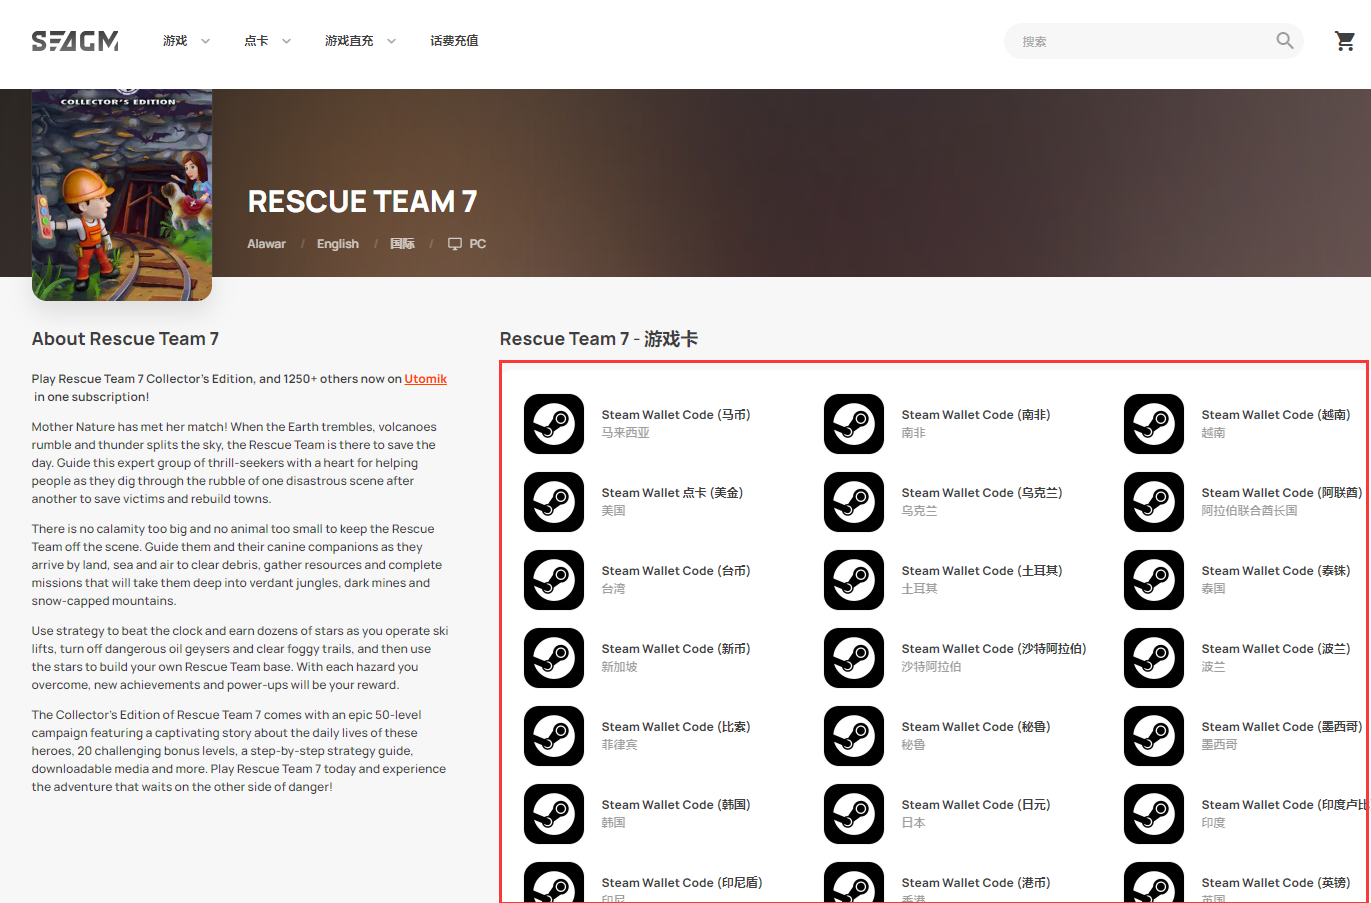Image resolution: width=1371 pixels, height=903 pixels.
Task: Go to 话费充值 page
Action: [x=454, y=41]
